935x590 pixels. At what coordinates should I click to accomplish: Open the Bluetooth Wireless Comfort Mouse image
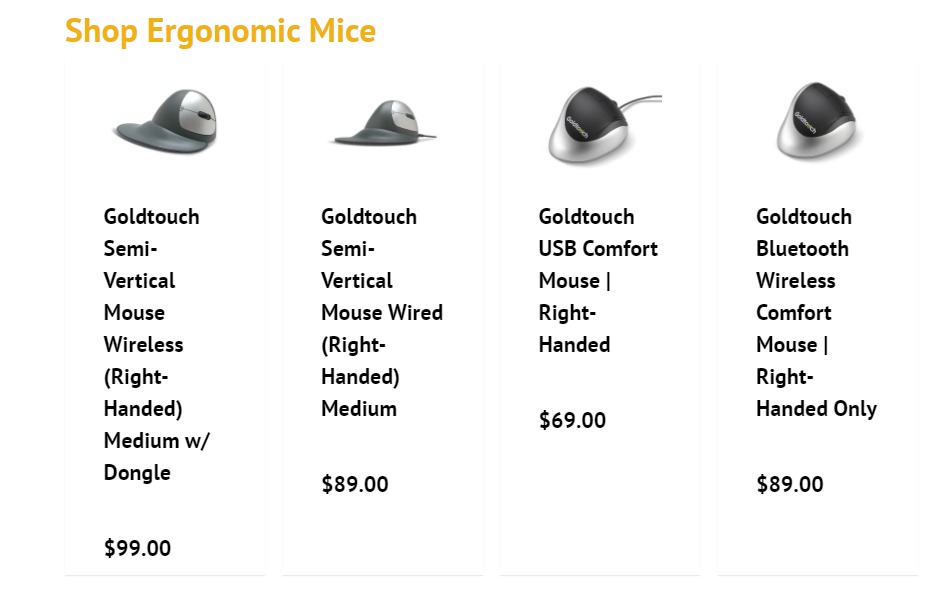818,122
